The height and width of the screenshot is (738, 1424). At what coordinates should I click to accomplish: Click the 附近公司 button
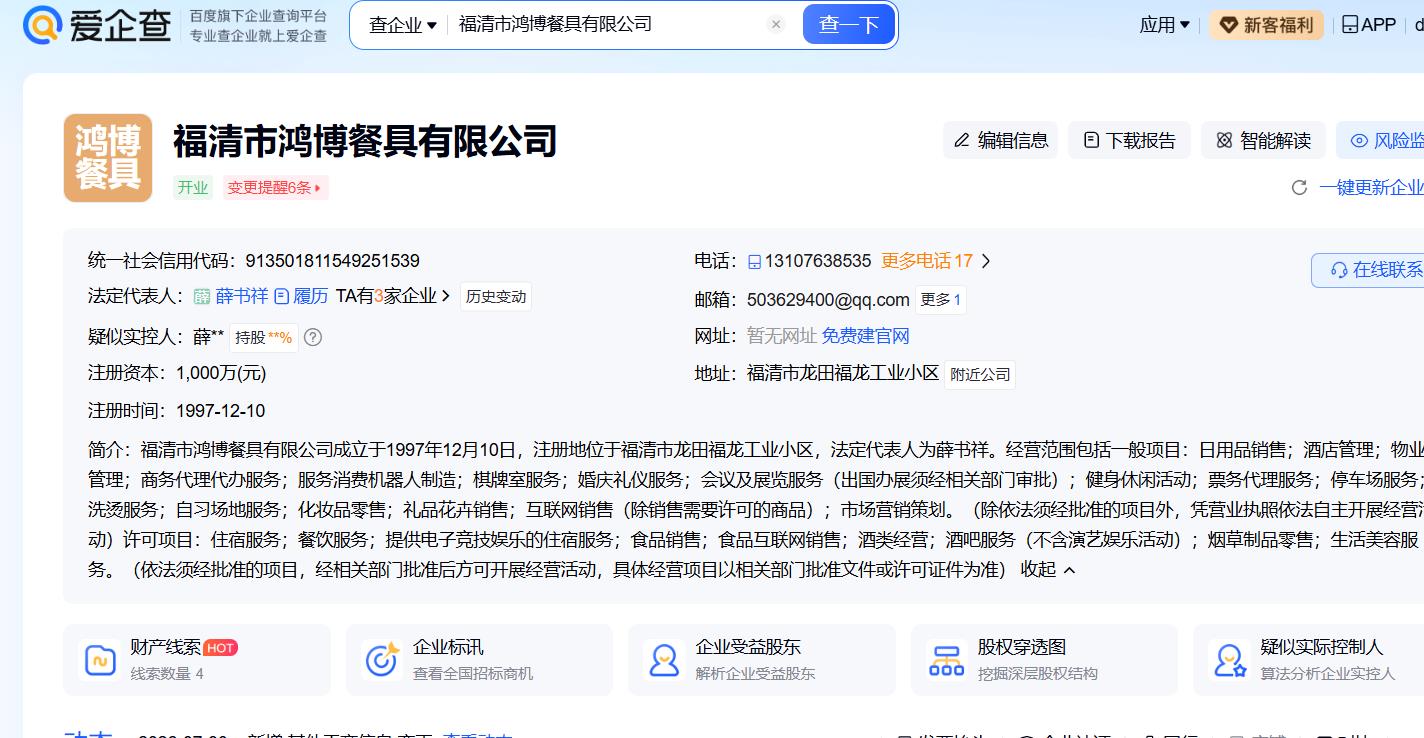tap(980, 375)
